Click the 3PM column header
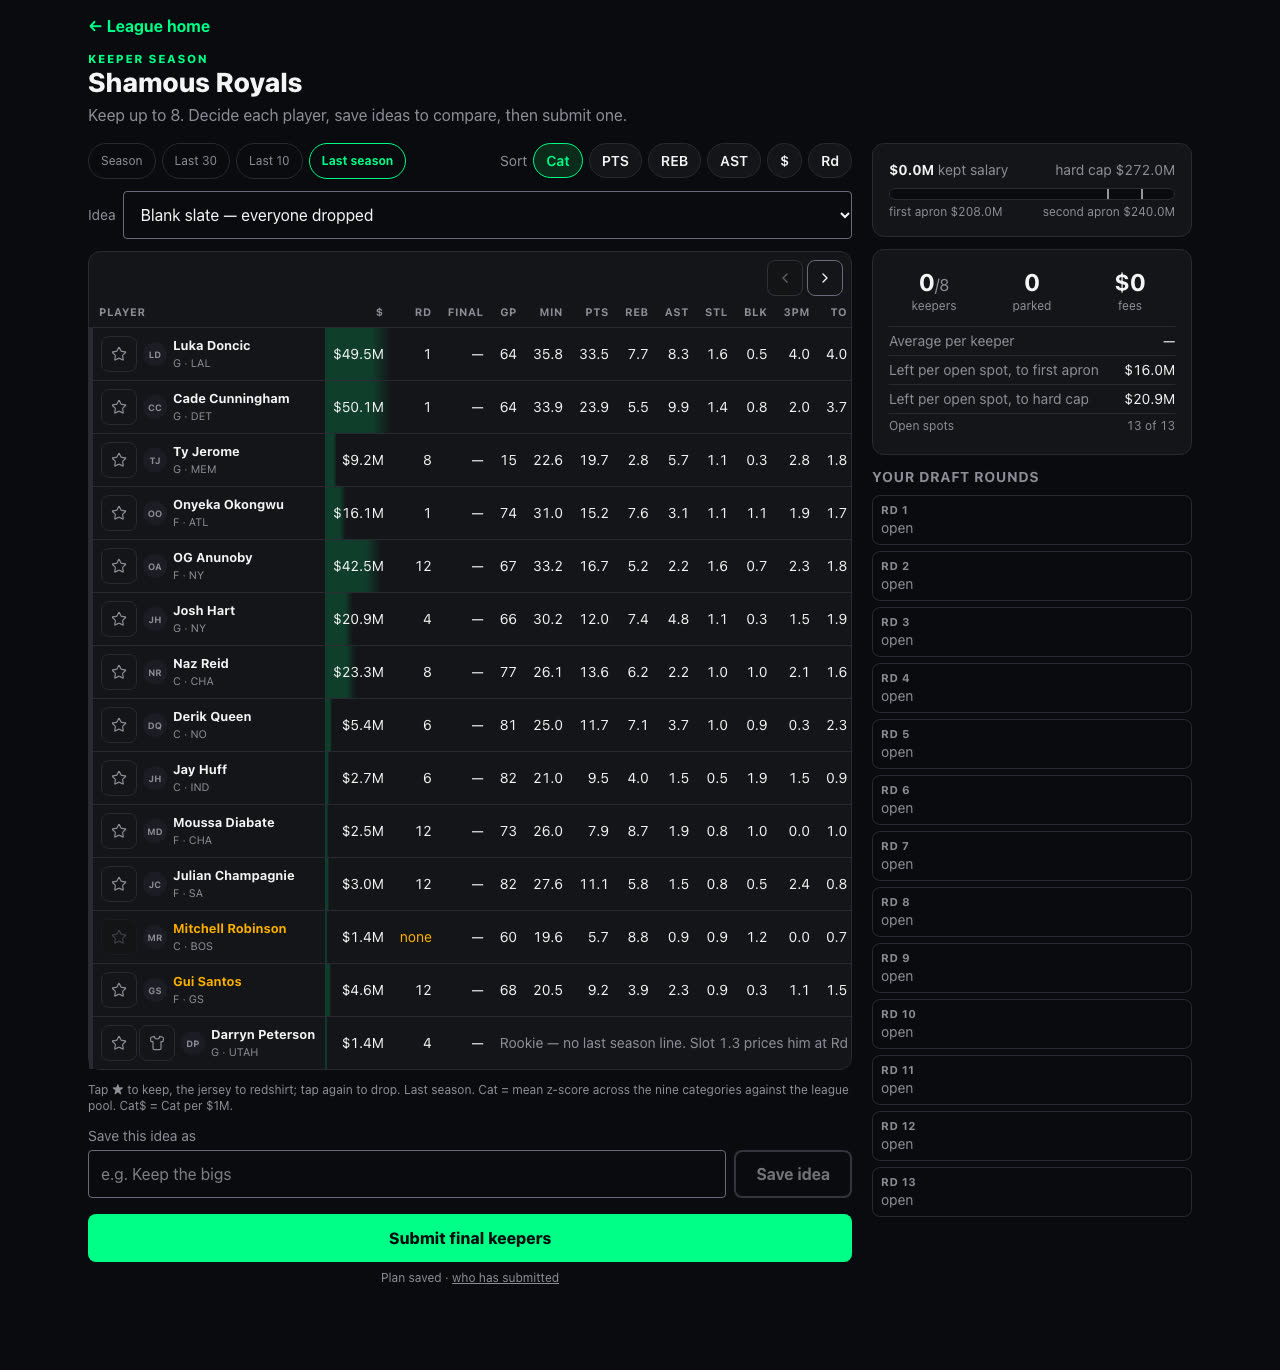This screenshot has width=1280, height=1370. pos(797,313)
